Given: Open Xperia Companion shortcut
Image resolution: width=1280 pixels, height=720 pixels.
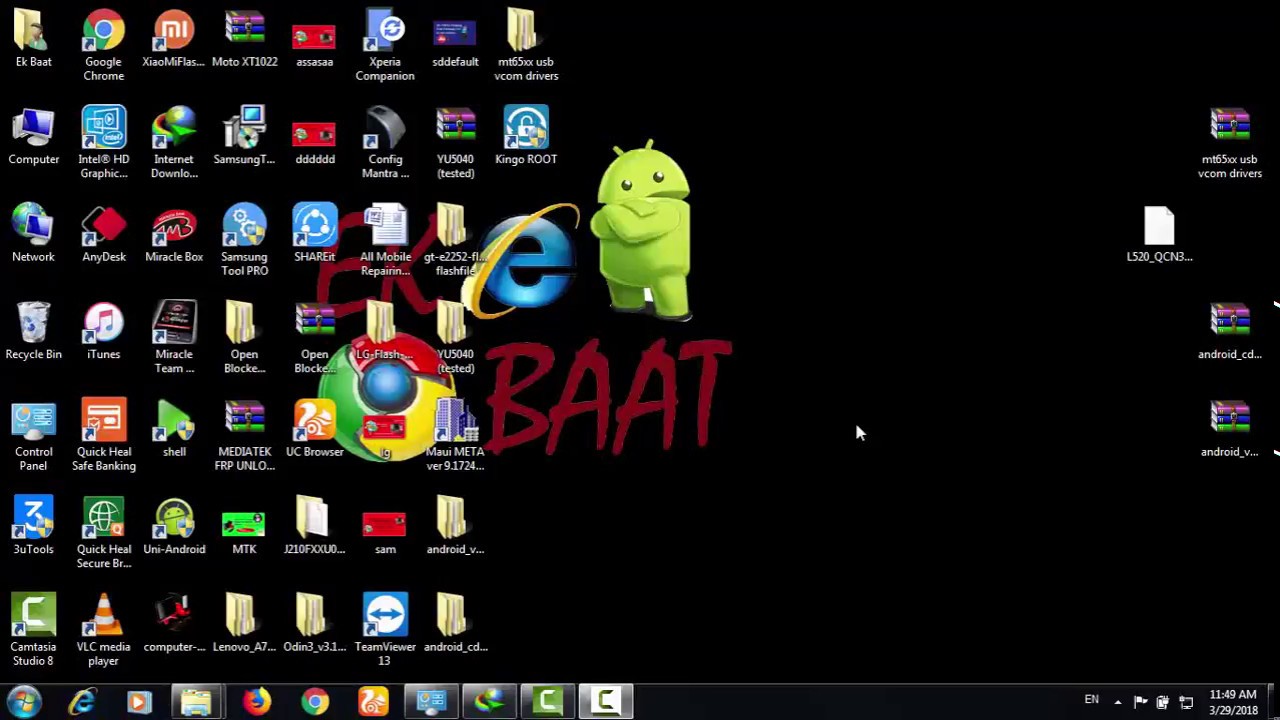Looking at the screenshot, I should (x=385, y=46).
